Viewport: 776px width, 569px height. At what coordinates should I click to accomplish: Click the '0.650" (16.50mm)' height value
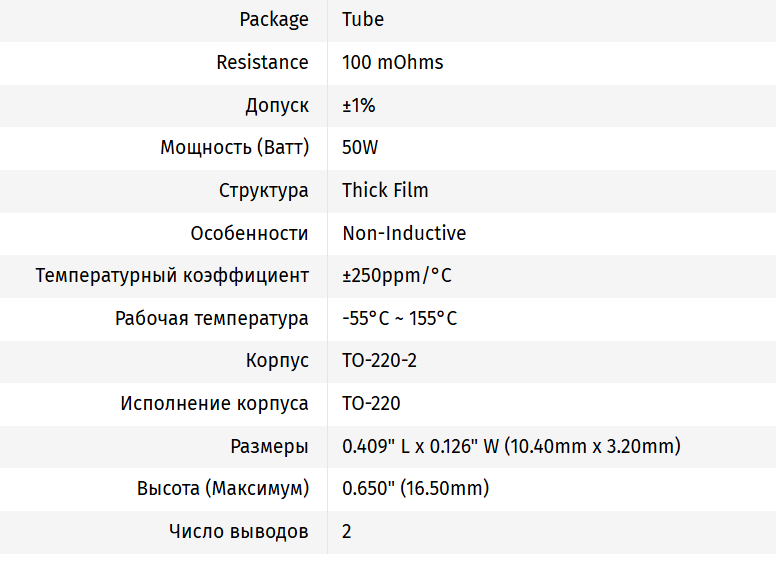click(x=415, y=489)
